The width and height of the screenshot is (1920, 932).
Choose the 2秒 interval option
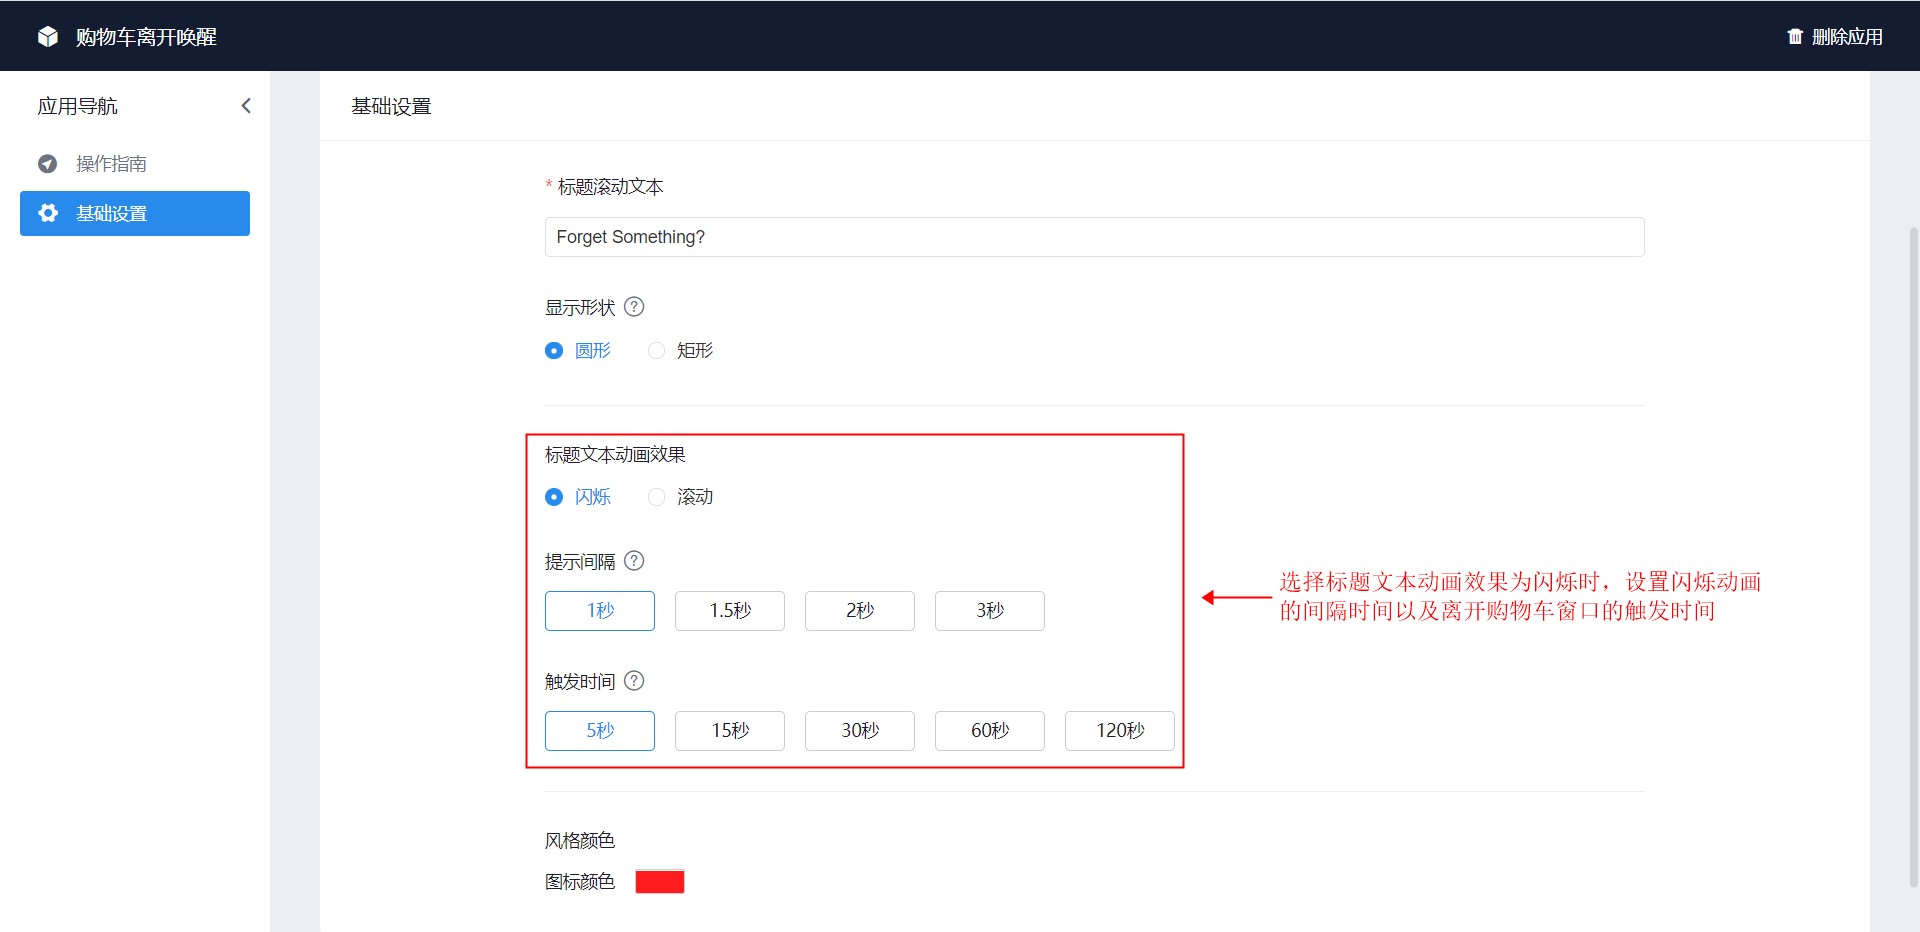(860, 611)
